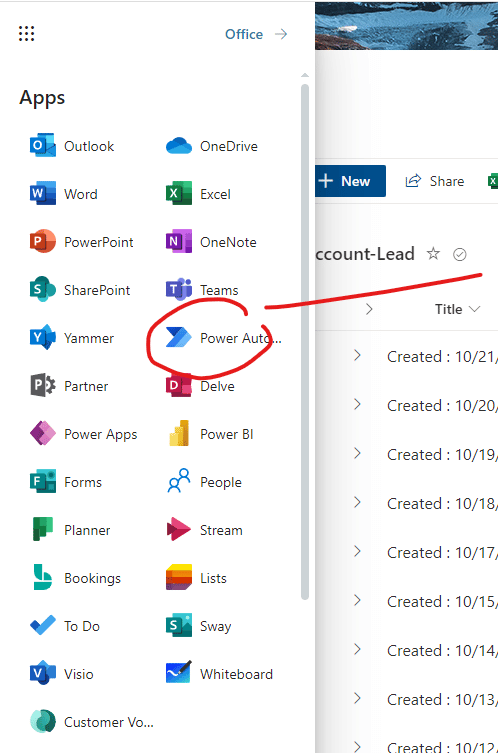Open Bookings app

click(x=75, y=578)
